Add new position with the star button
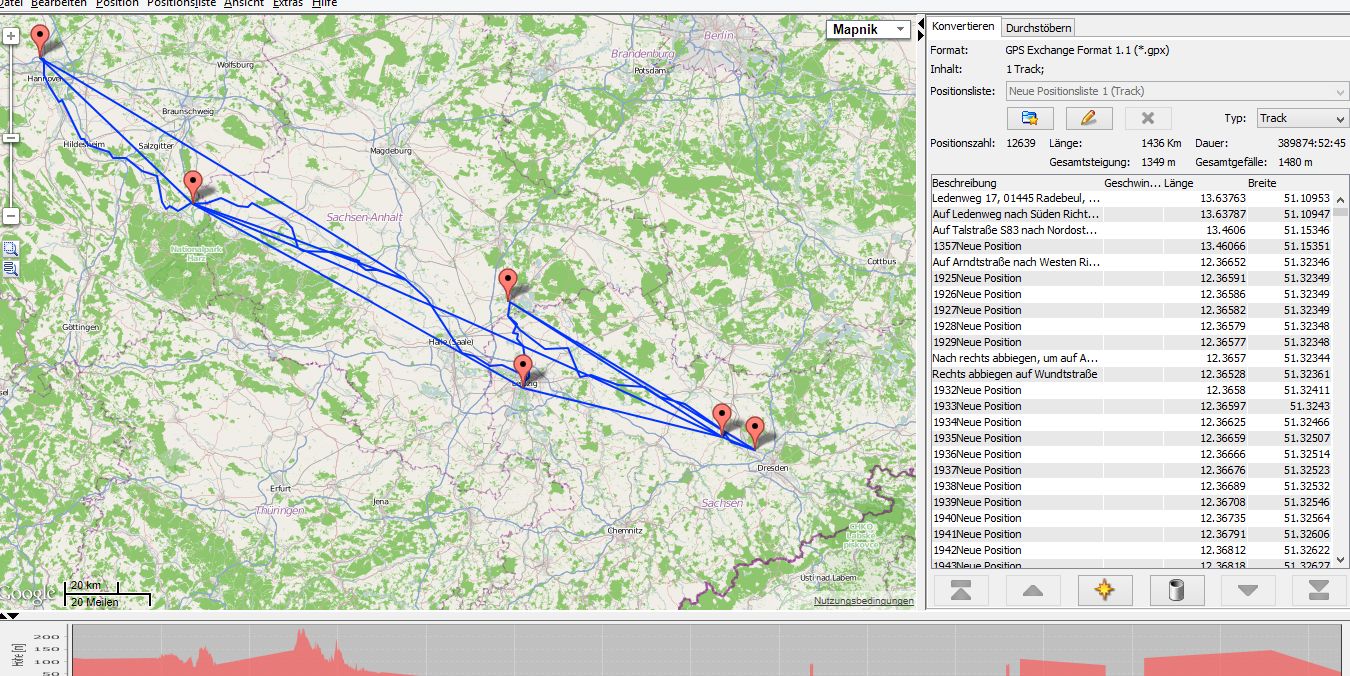1350x676 pixels. pyautogui.click(x=1104, y=591)
